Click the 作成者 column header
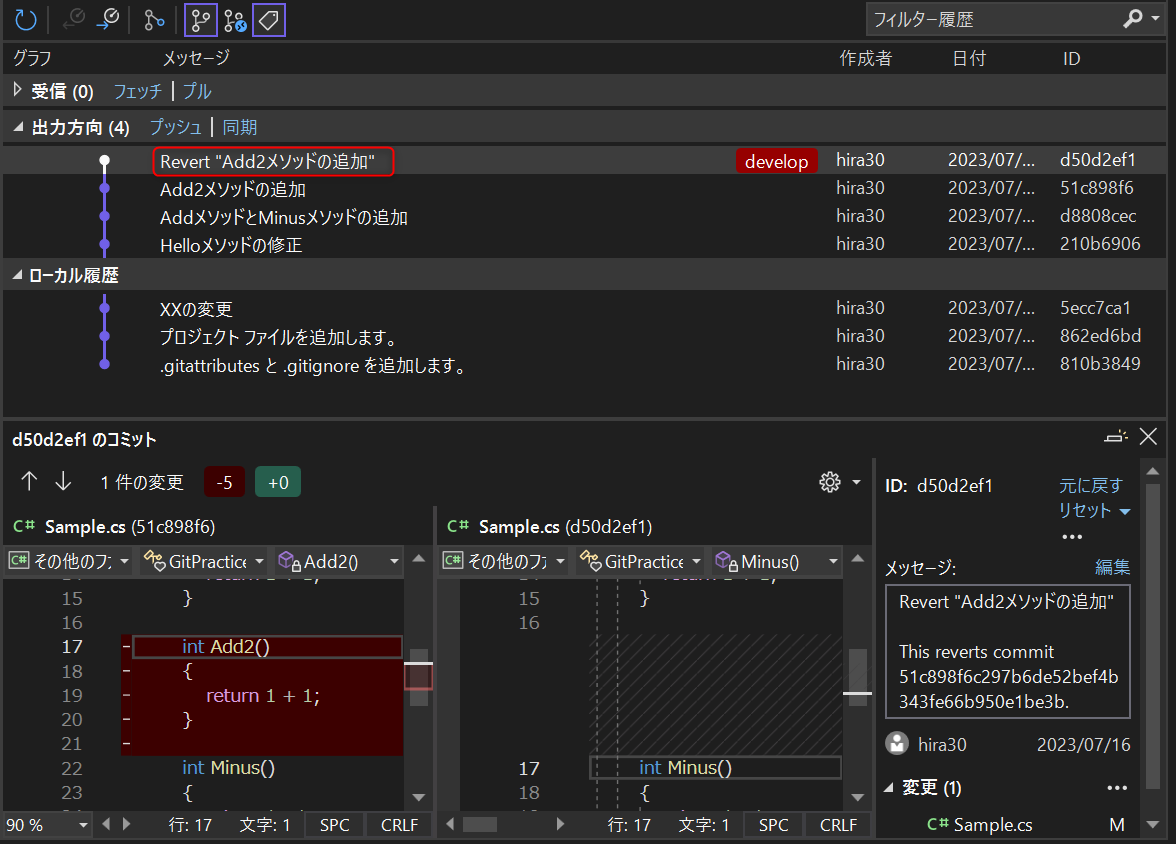This screenshot has width=1176, height=844. click(866, 58)
